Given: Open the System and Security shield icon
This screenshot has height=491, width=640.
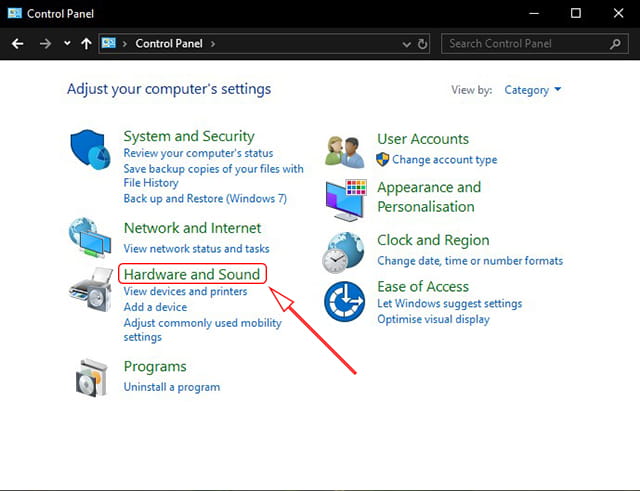Looking at the screenshot, I should [x=90, y=149].
